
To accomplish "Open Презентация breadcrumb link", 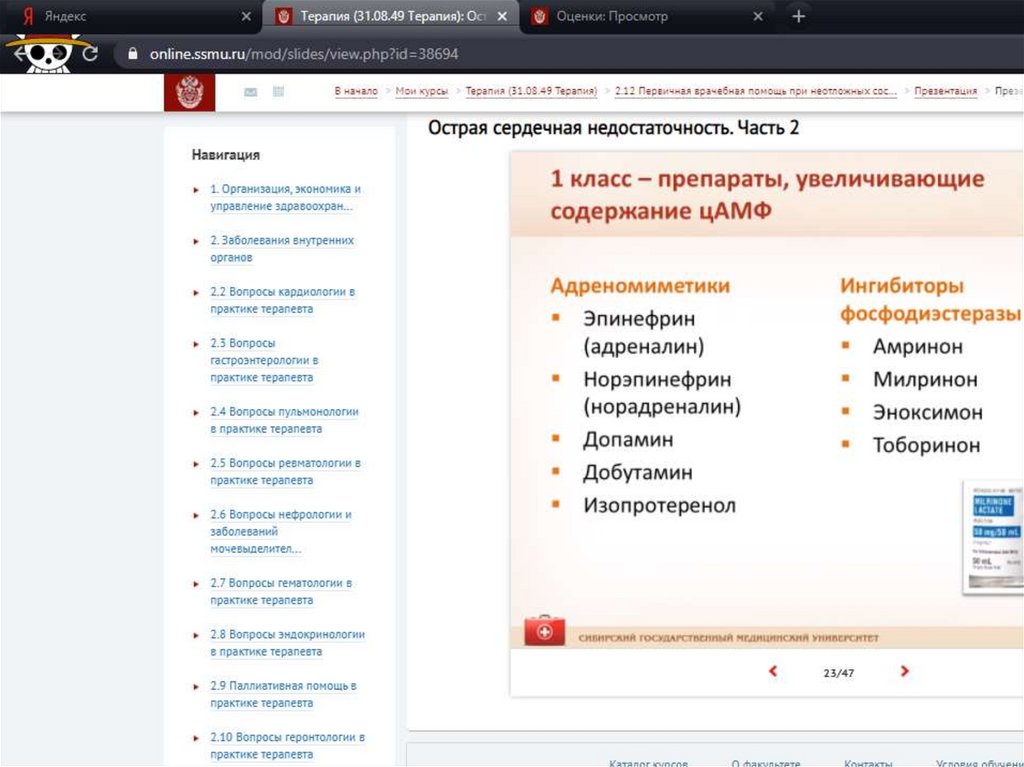I will pos(946,91).
